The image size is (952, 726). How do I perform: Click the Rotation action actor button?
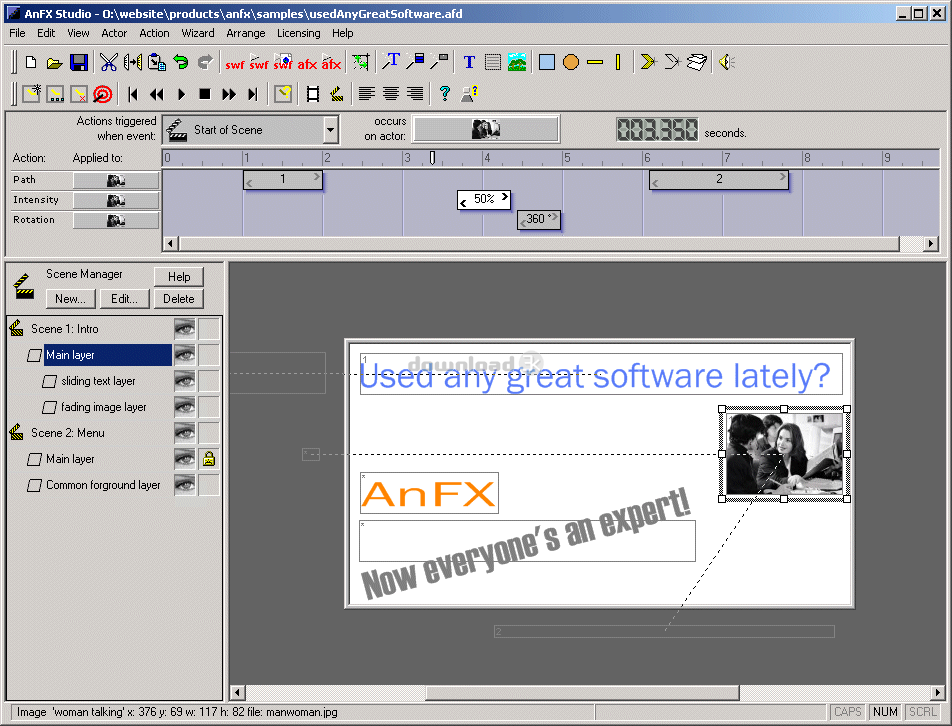point(116,220)
